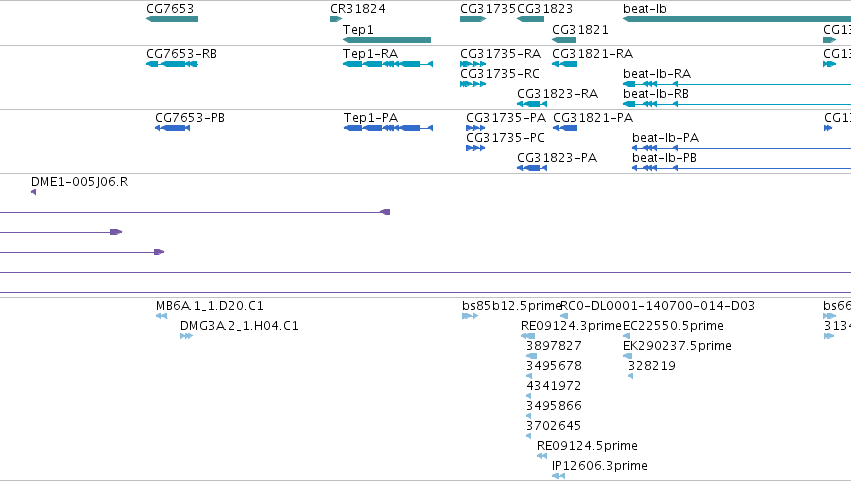This screenshot has width=851, height=481.
Task: Click the 3495866 feature label
Action: [x=554, y=406]
